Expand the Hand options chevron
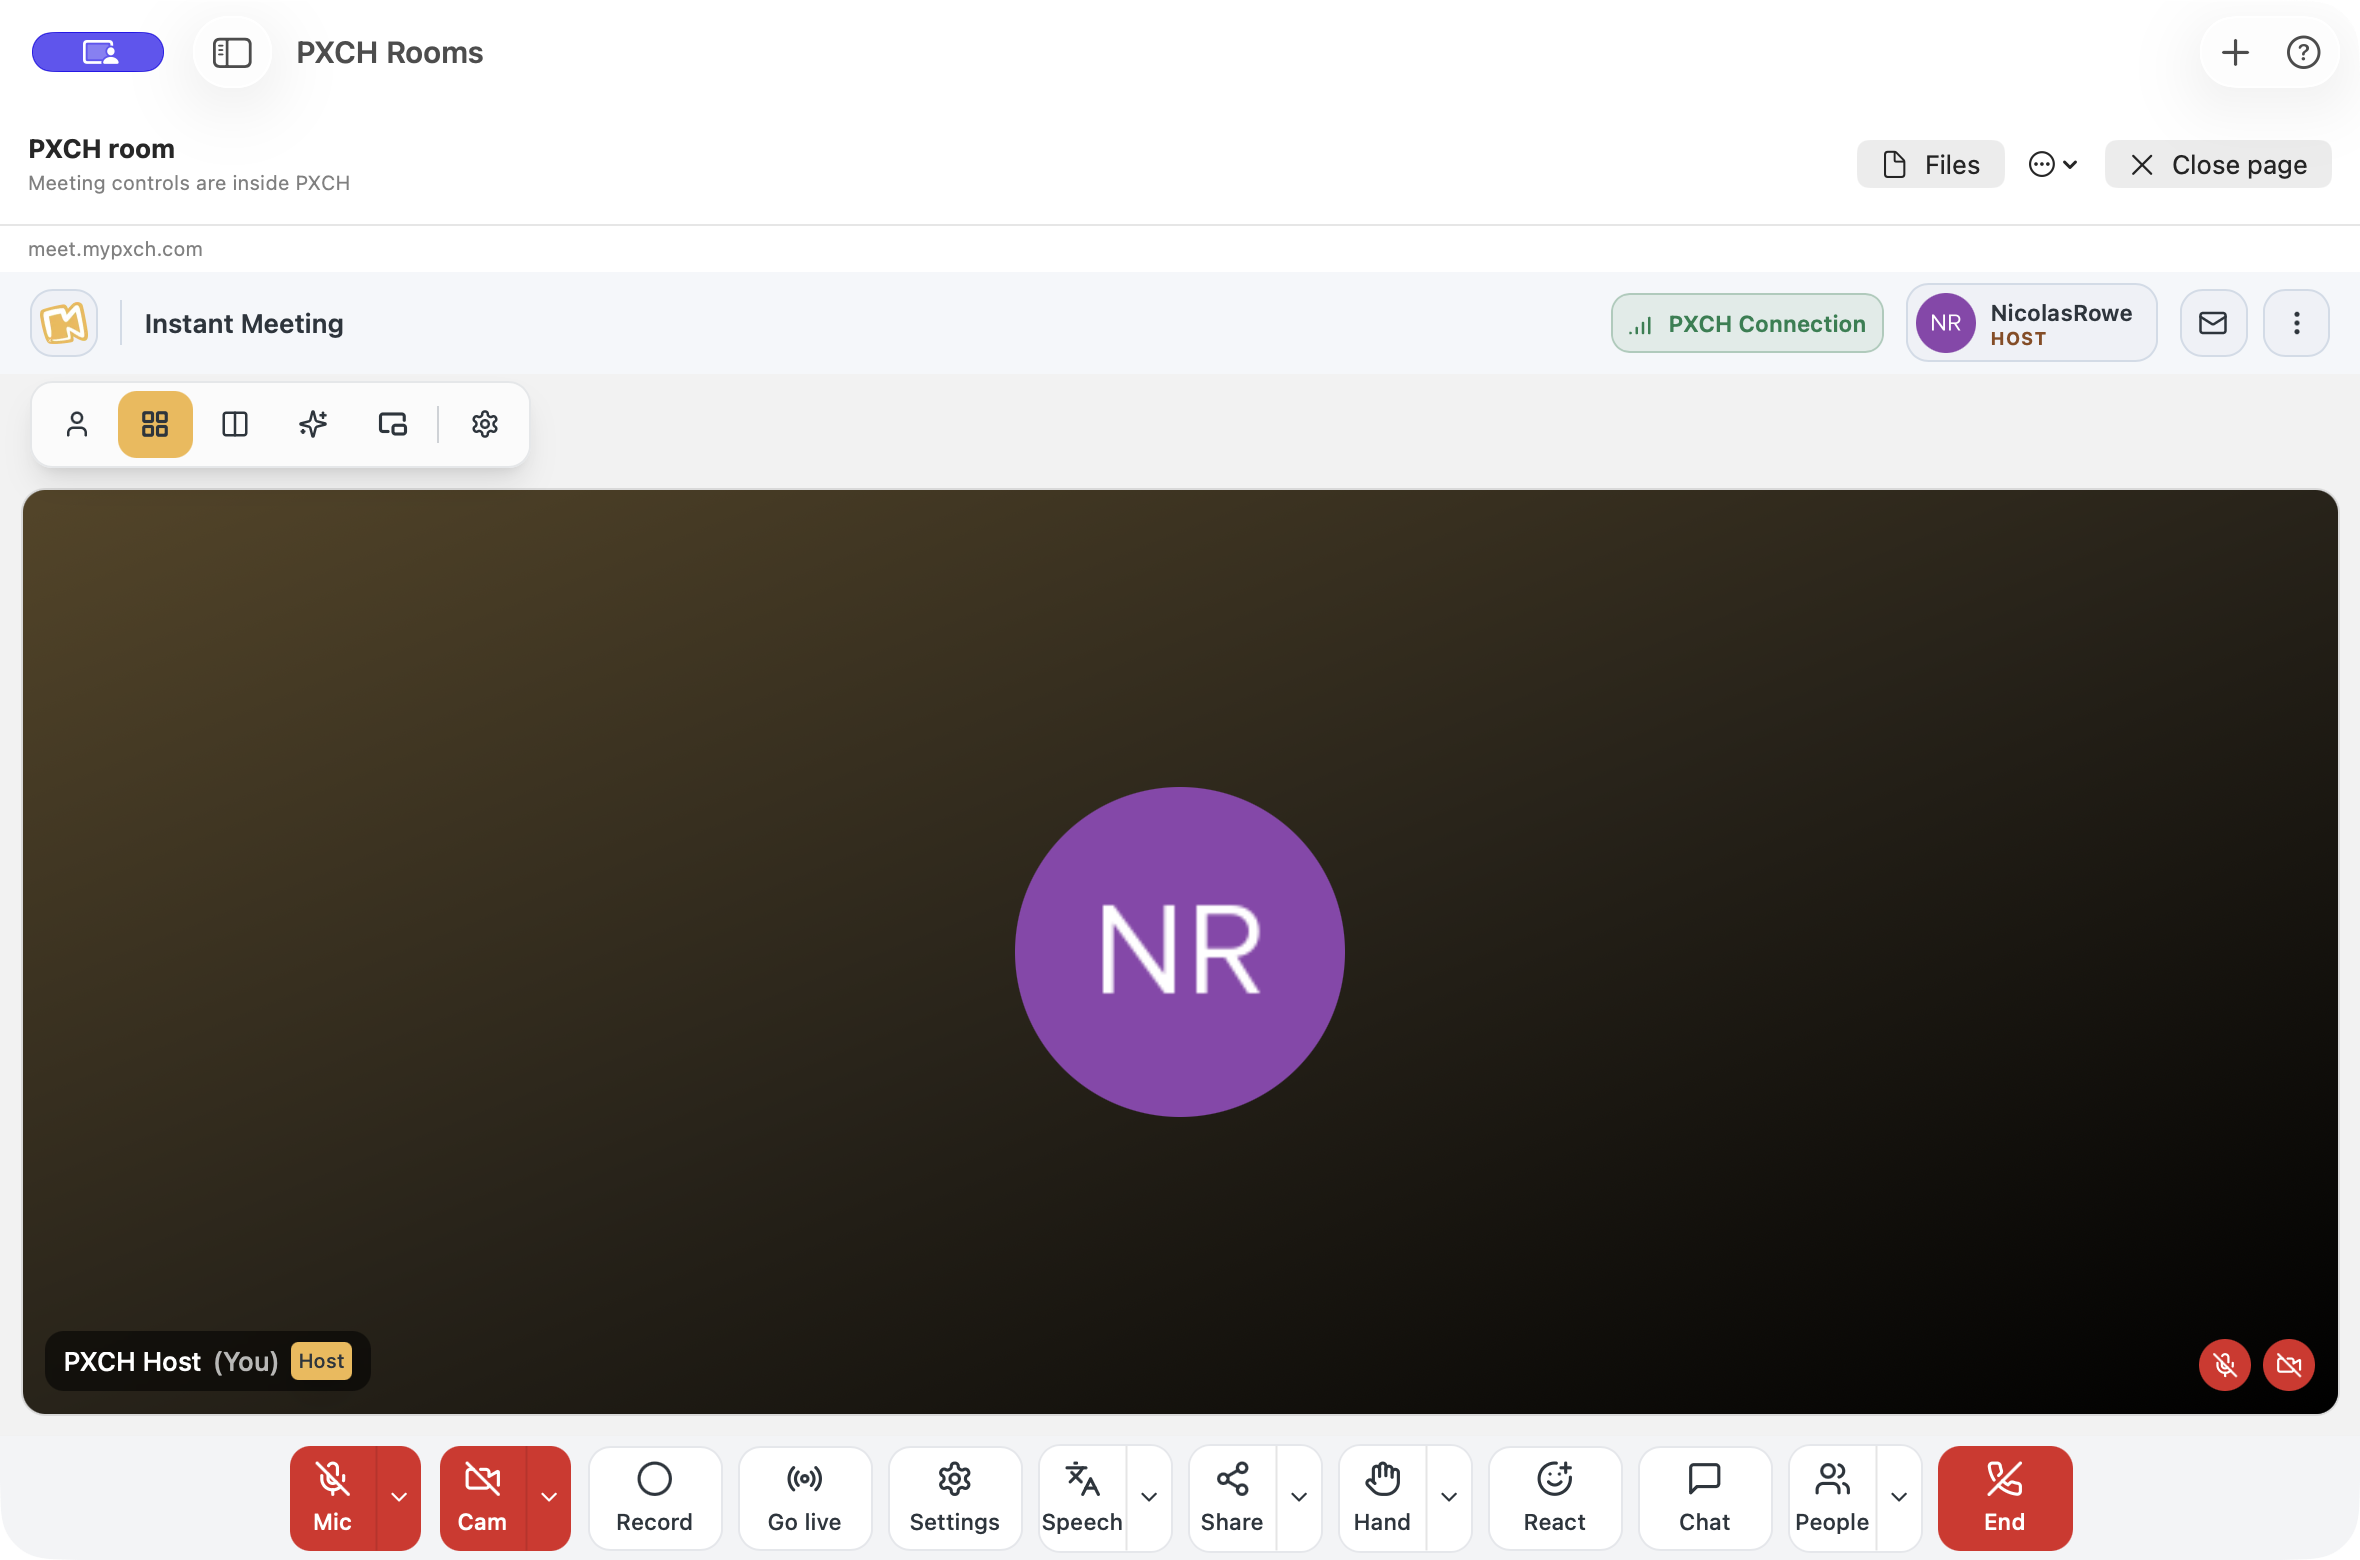Image resolution: width=2360 pixels, height=1560 pixels. click(1449, 1497)
